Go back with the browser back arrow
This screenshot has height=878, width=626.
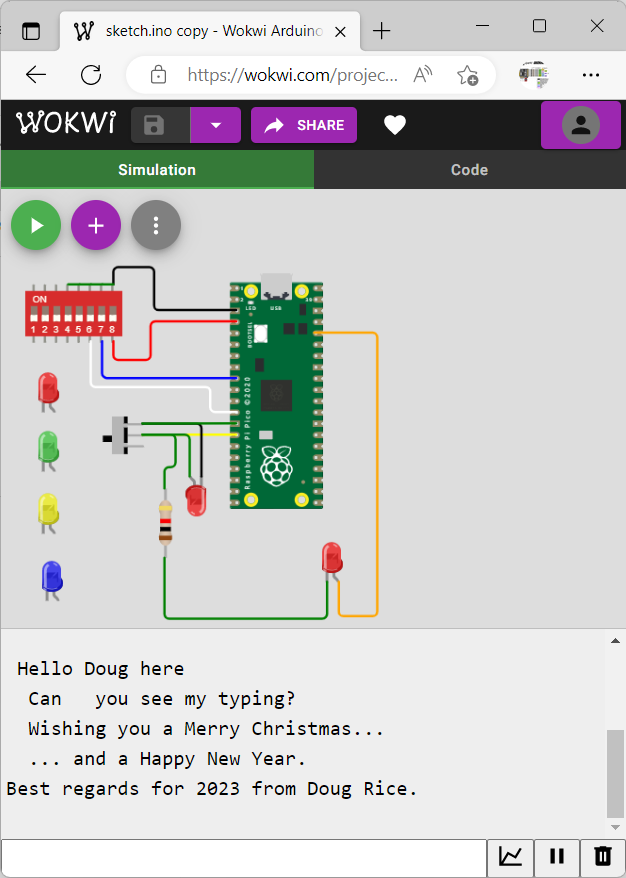[x=36, y=74]
